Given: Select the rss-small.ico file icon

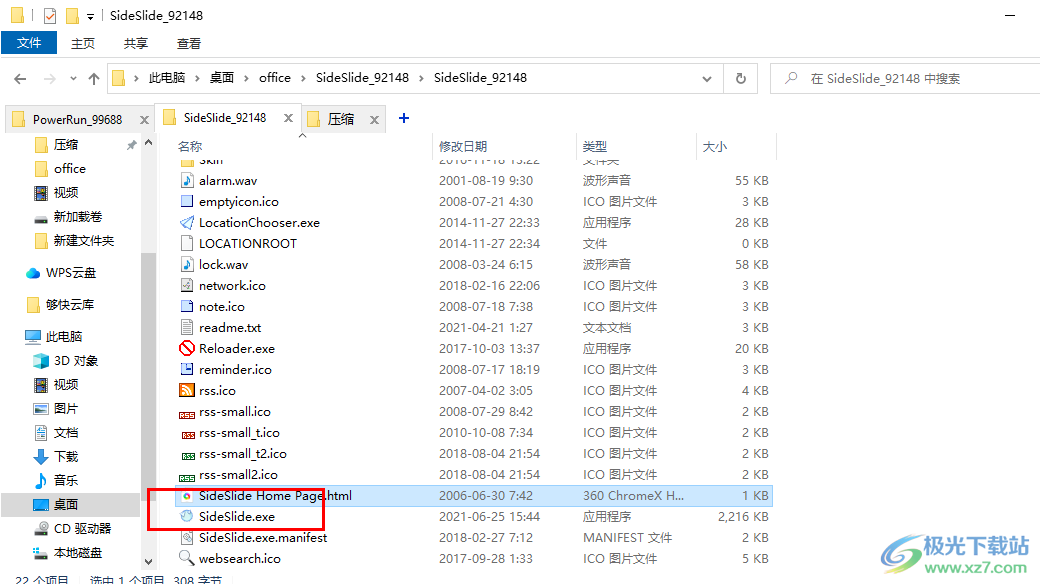Looking at the screenshot, I should pos(187,415).
